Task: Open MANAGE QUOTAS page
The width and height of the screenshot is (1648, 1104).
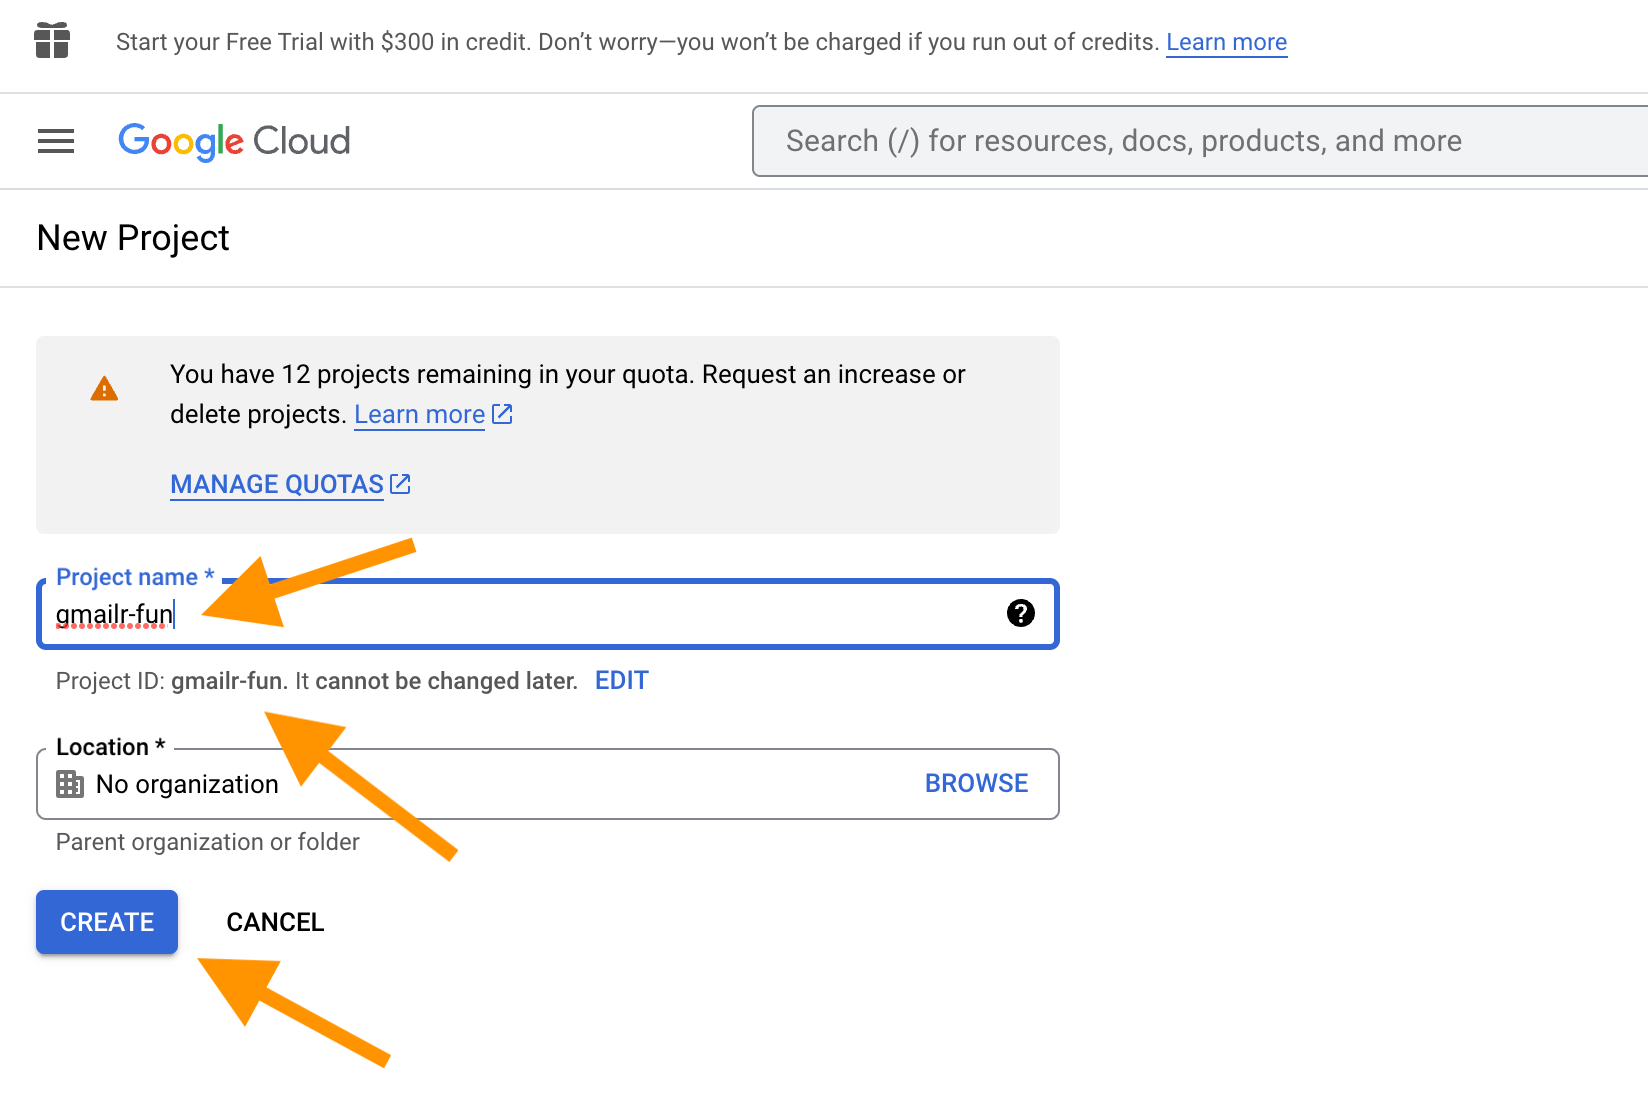Action: [x=276, y=483]
